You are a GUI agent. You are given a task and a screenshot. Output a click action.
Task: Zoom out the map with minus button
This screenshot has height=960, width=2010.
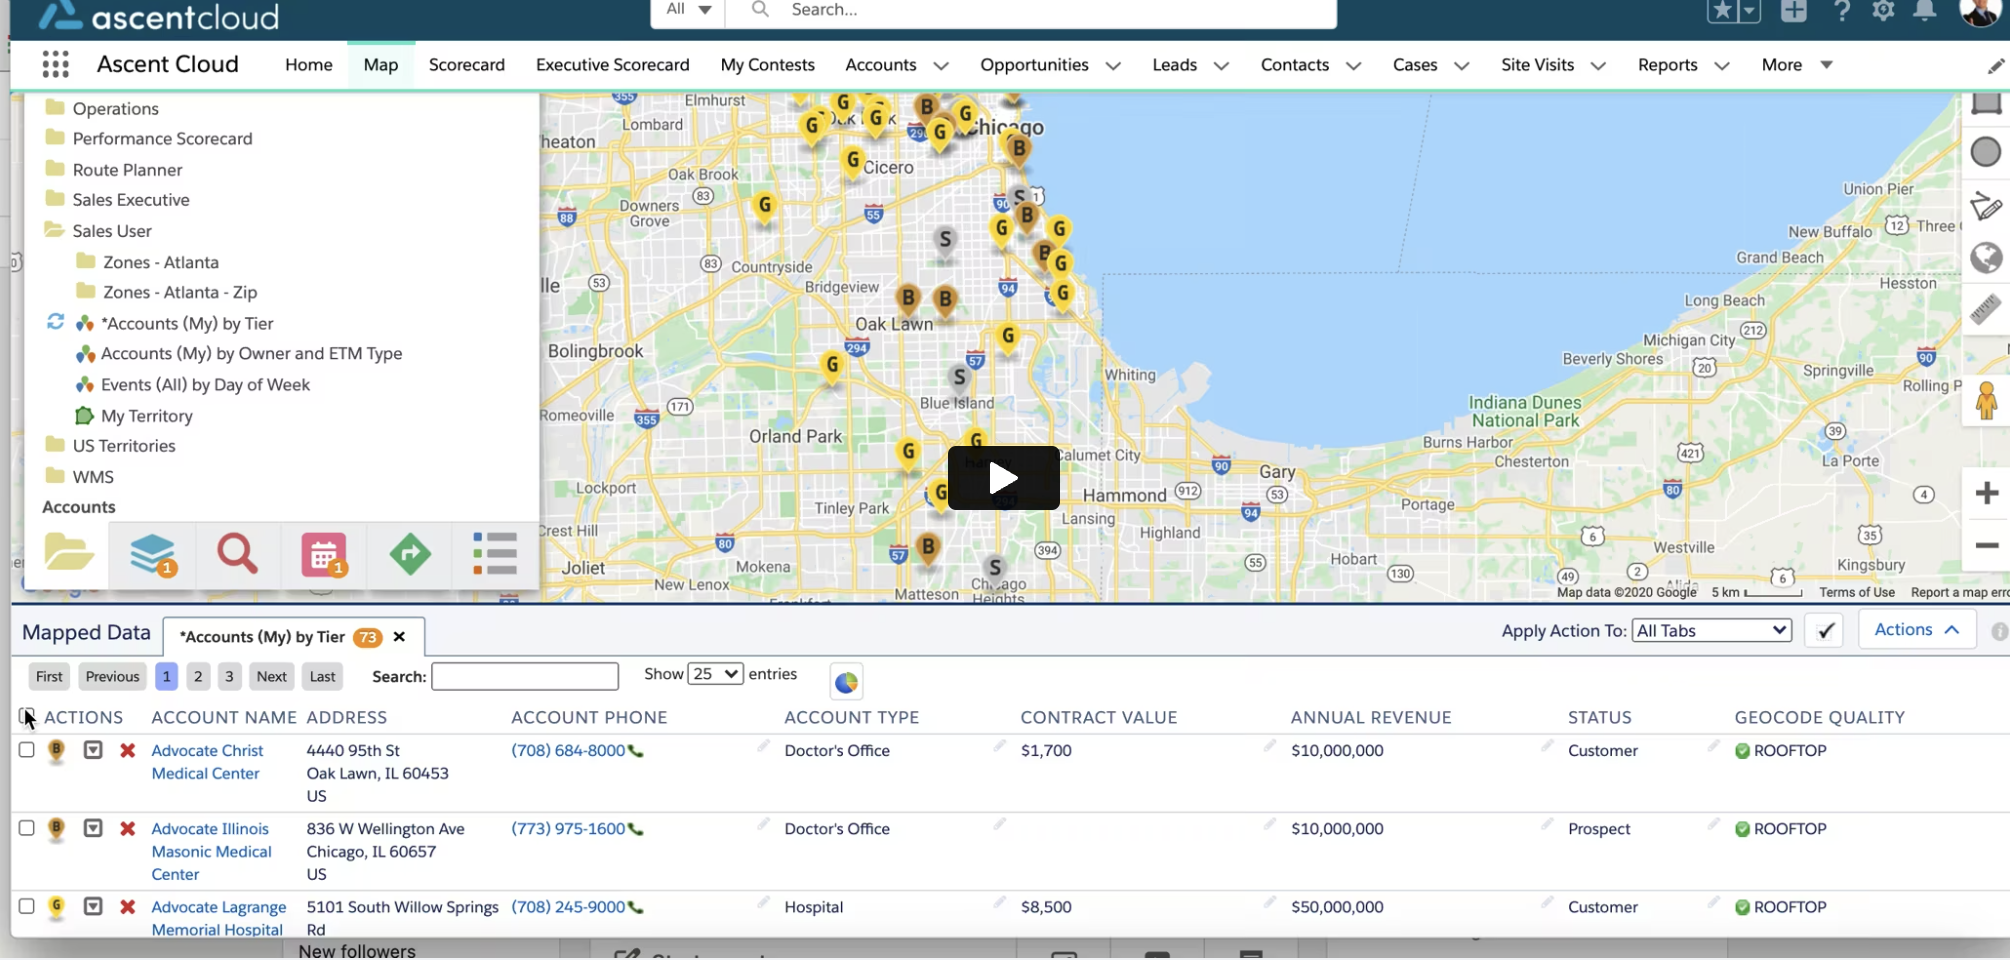1987,545
